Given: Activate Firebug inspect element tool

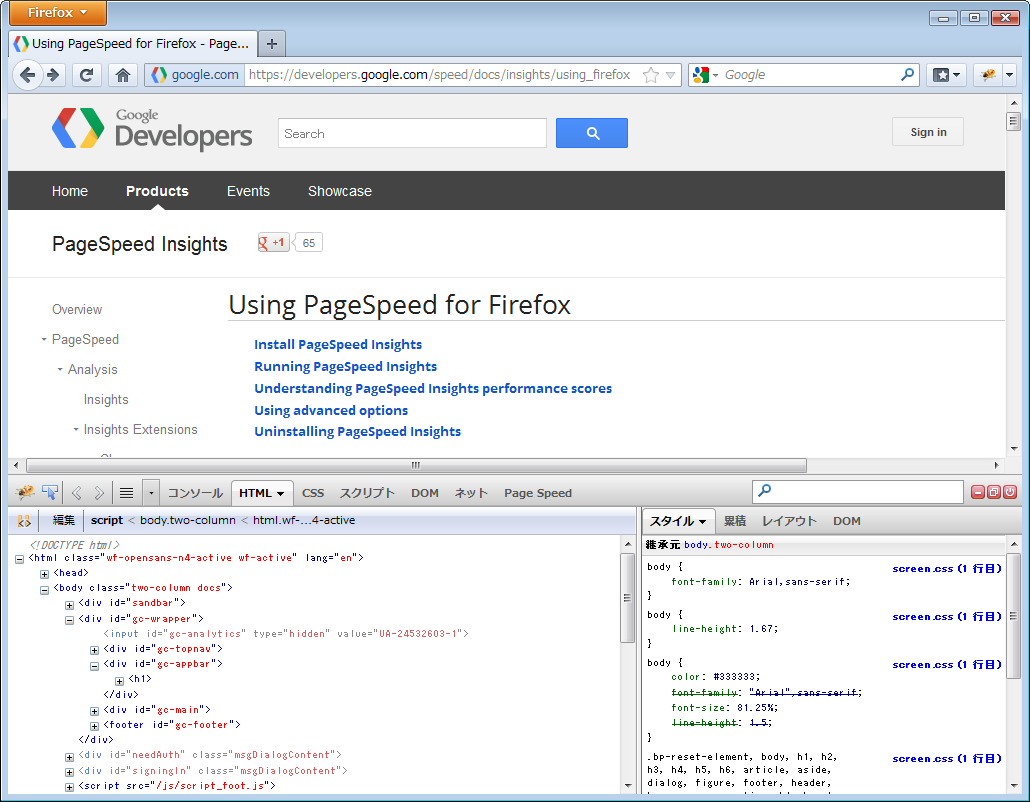Looking at the screenshot, I should (50, 492).
